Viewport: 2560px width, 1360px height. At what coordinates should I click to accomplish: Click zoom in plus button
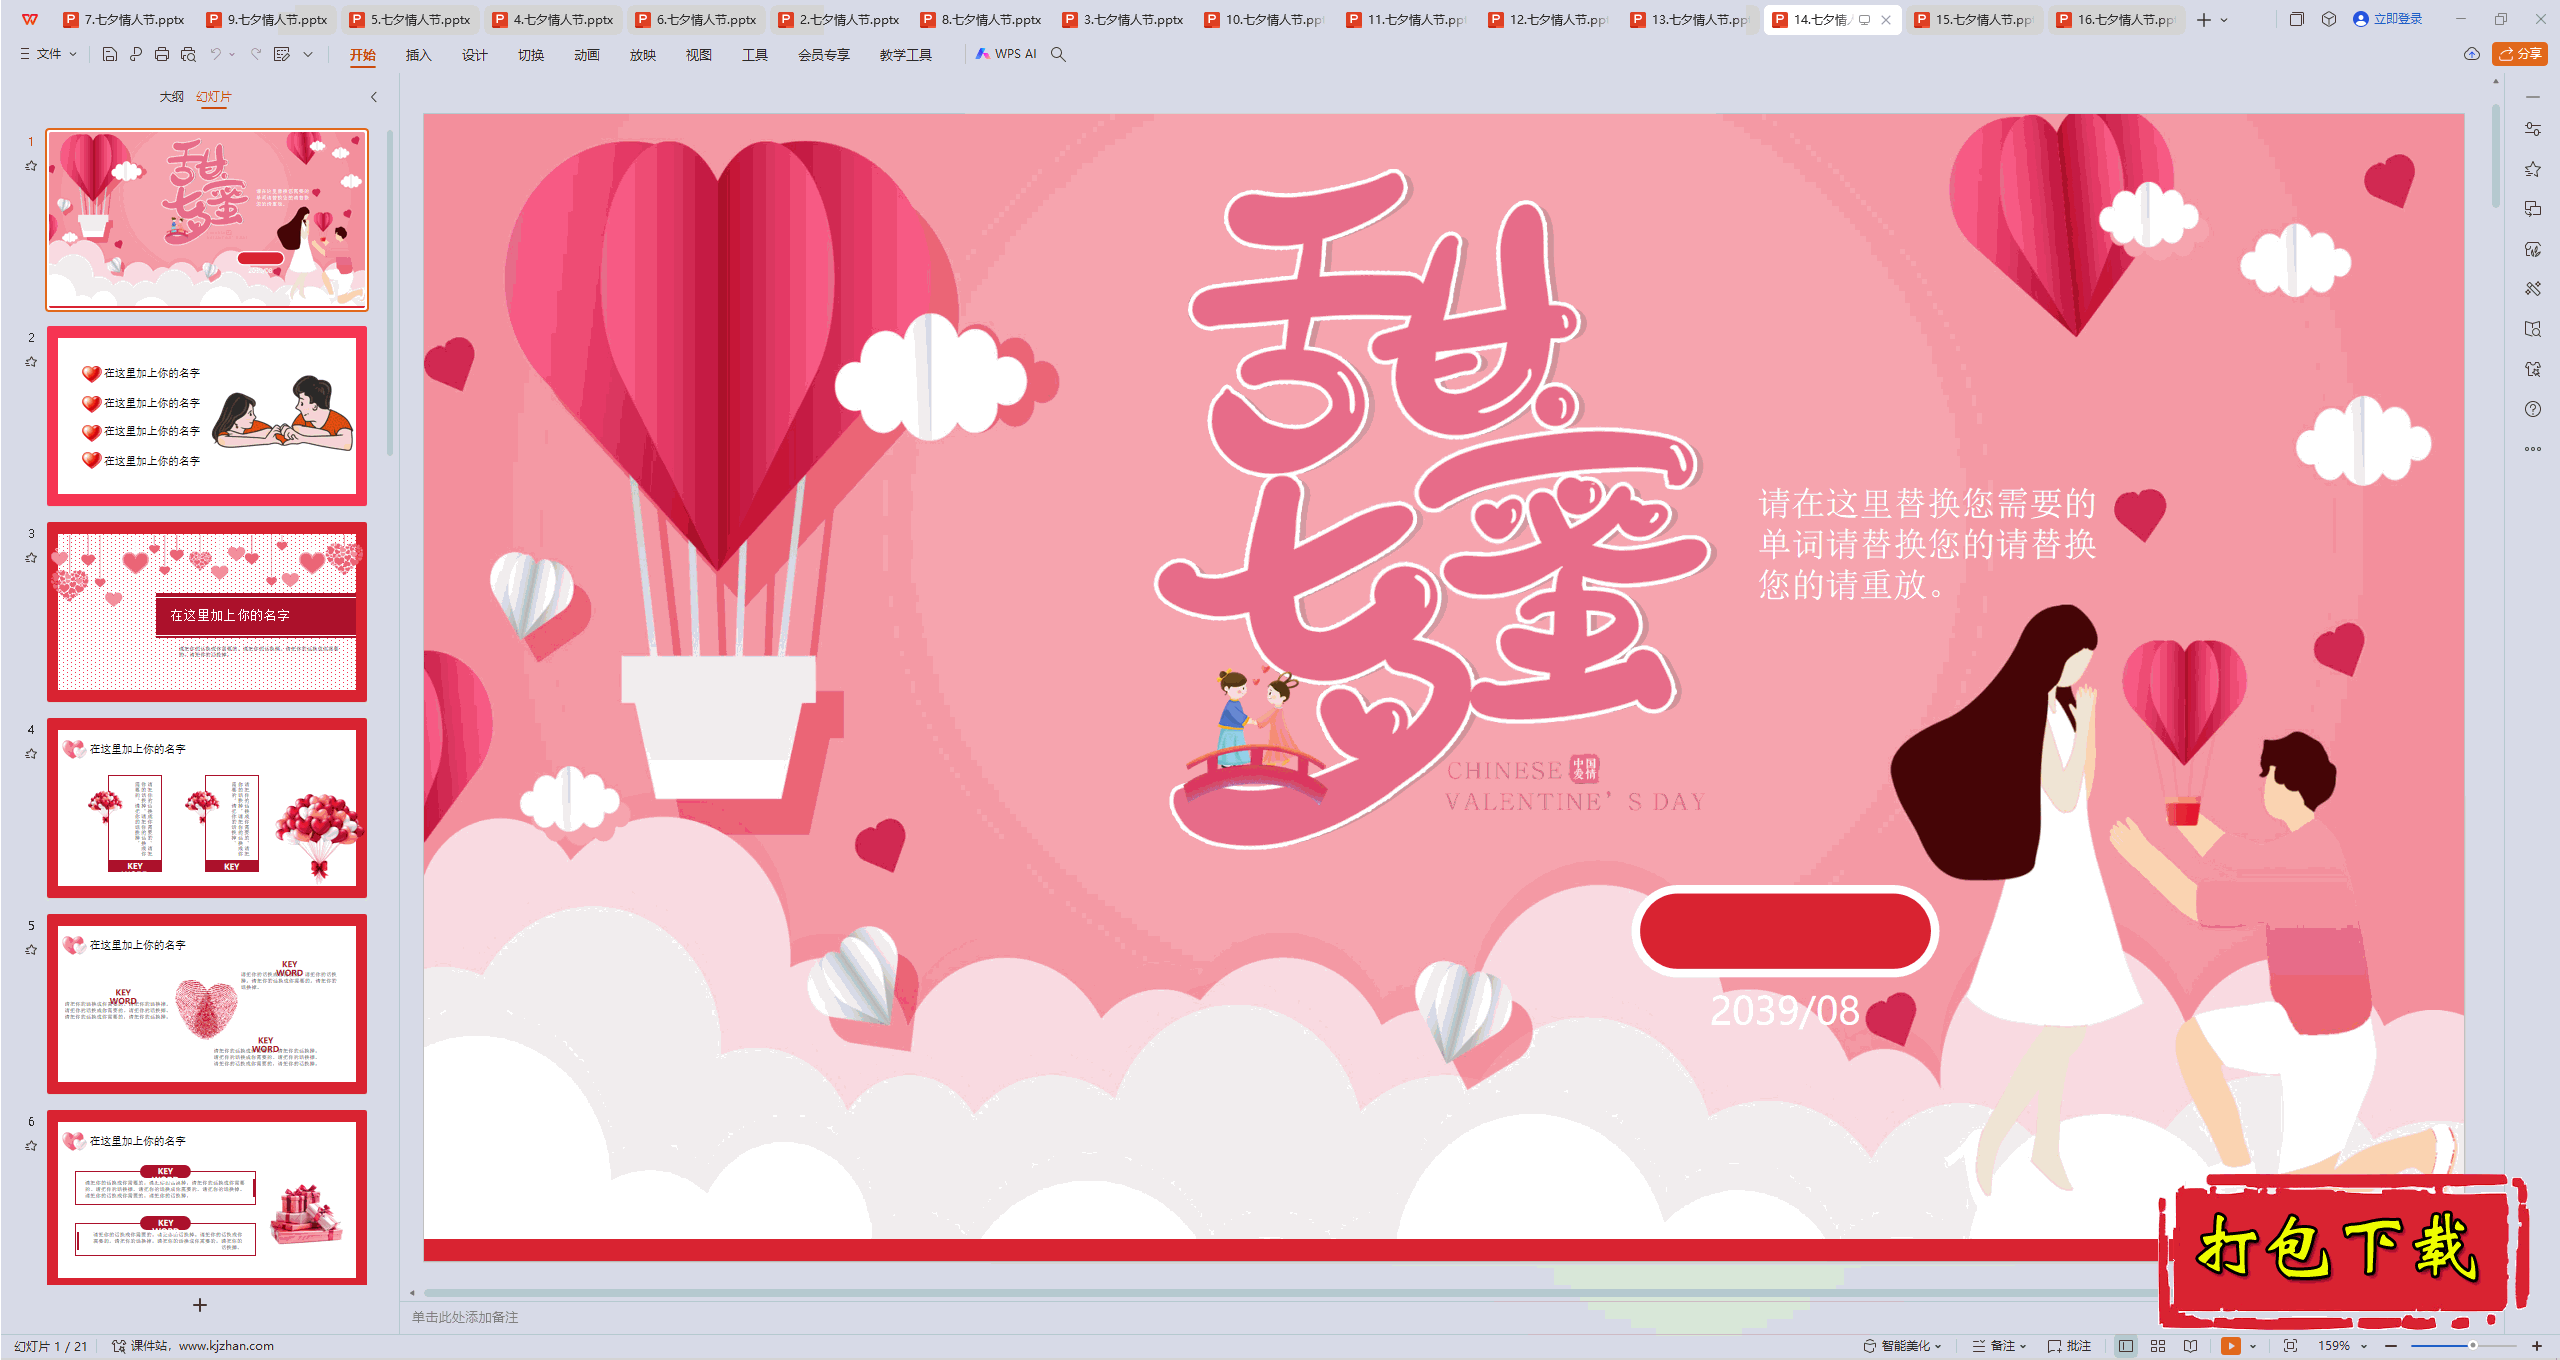pyautogui.click(x=2537, y=1346)
